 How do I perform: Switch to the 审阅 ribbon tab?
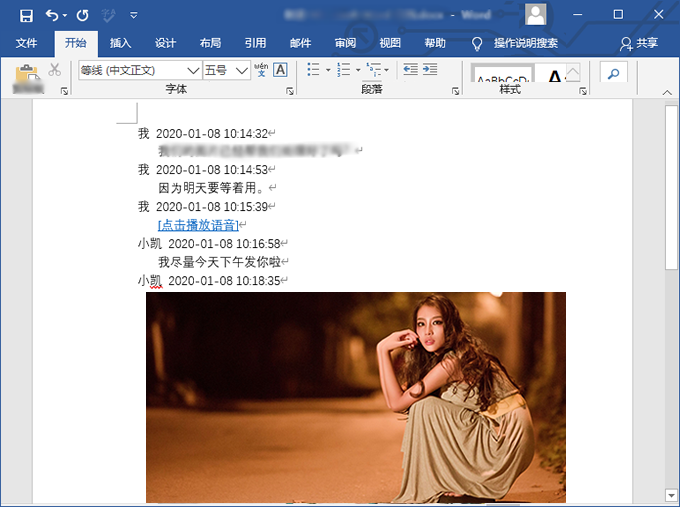click(x=345, y=43)
